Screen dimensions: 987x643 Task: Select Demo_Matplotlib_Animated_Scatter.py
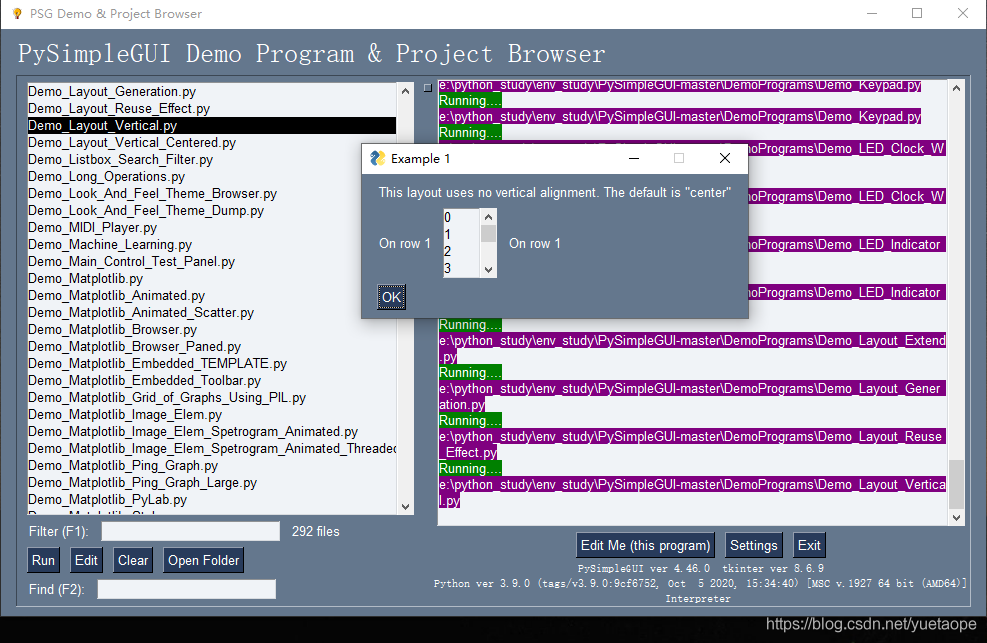[212, 313]
